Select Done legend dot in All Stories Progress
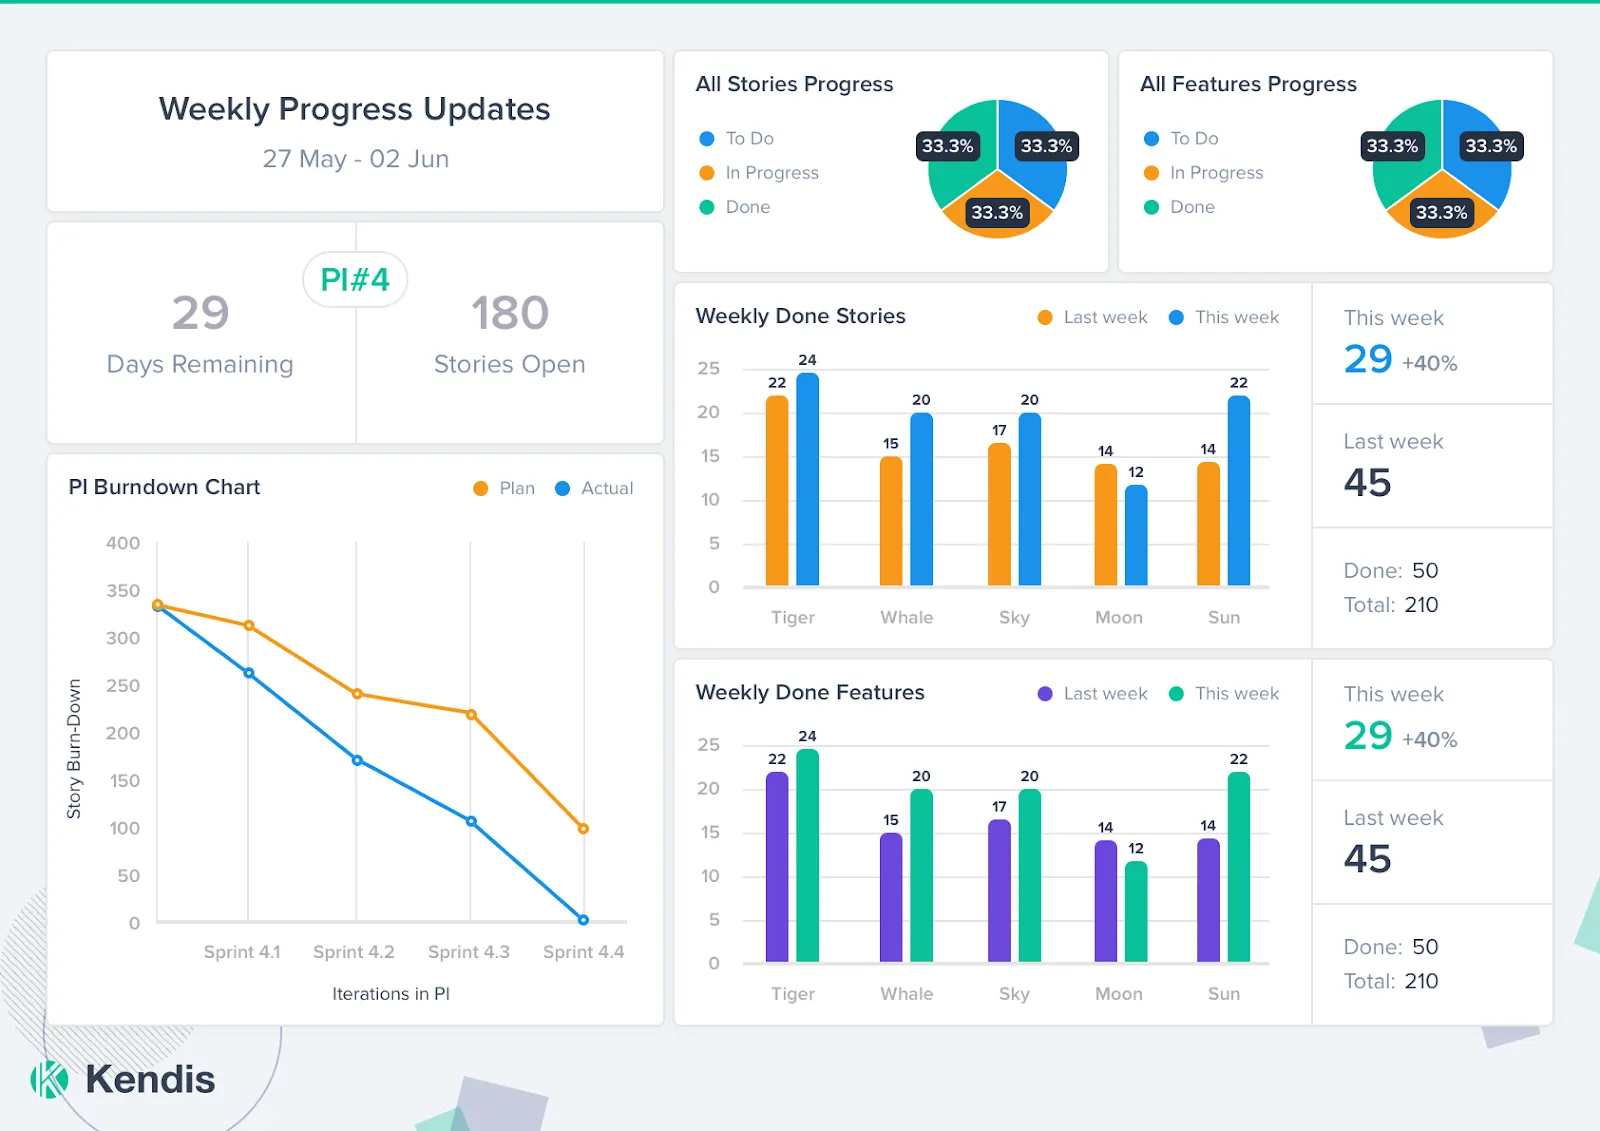 [x=706, y=207]
